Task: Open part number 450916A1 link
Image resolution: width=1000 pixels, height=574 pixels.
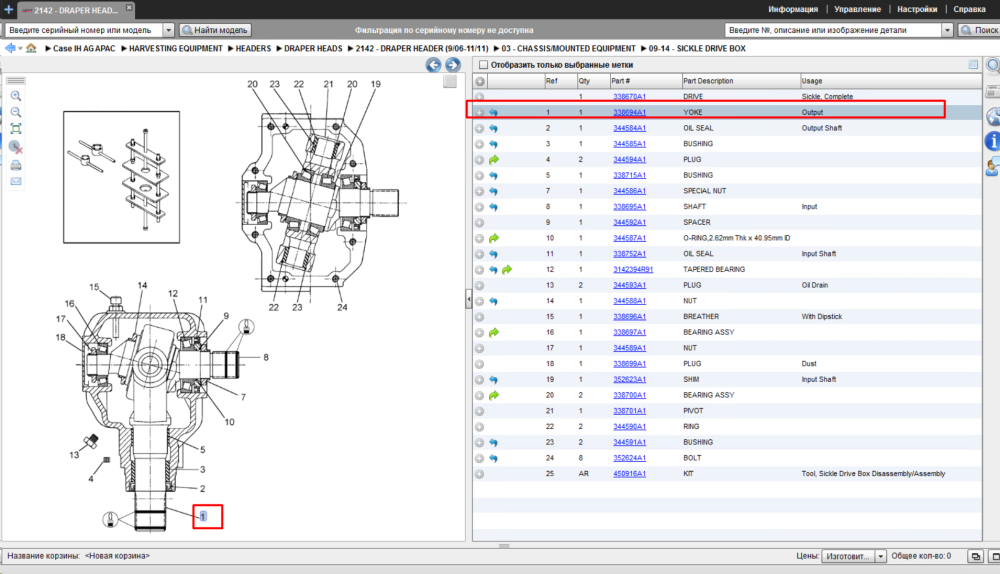Action: click(629, 474)
